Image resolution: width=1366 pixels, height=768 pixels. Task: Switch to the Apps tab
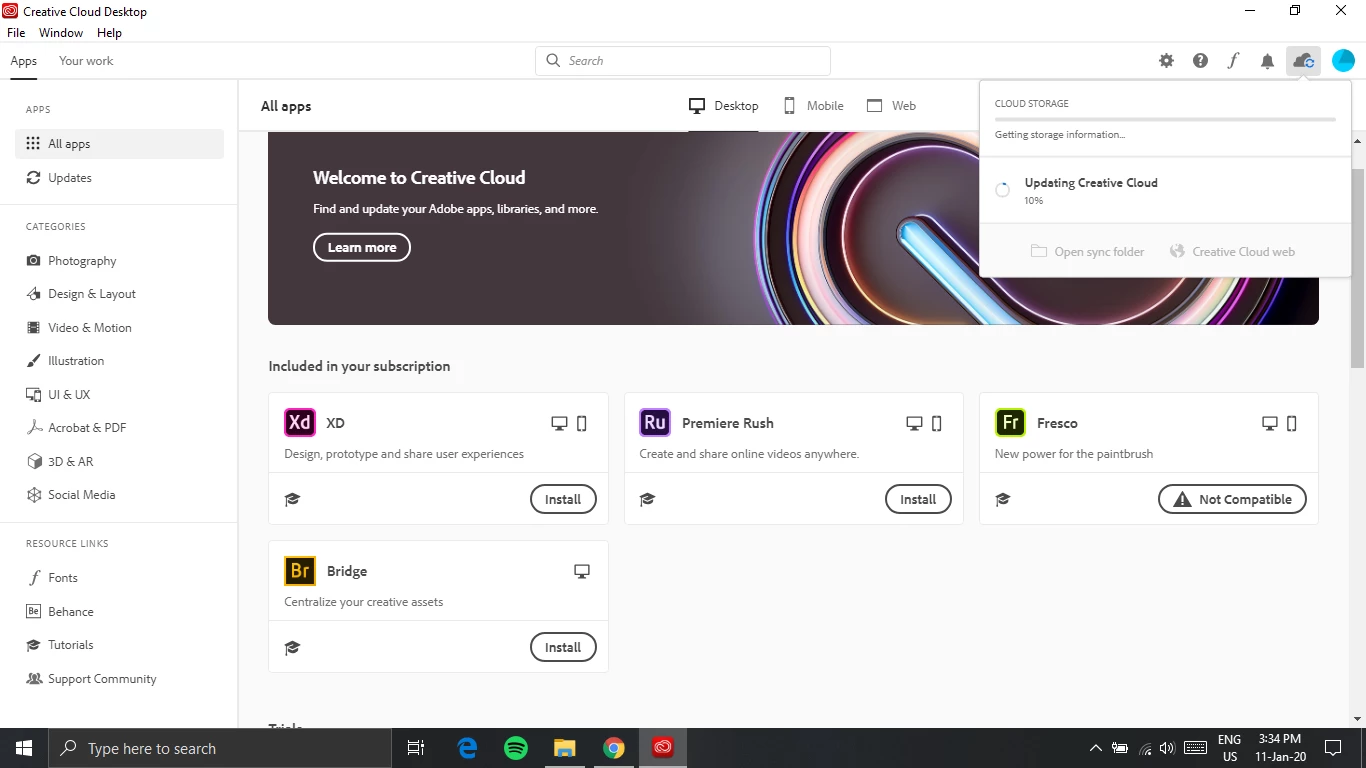click(24, 61)
